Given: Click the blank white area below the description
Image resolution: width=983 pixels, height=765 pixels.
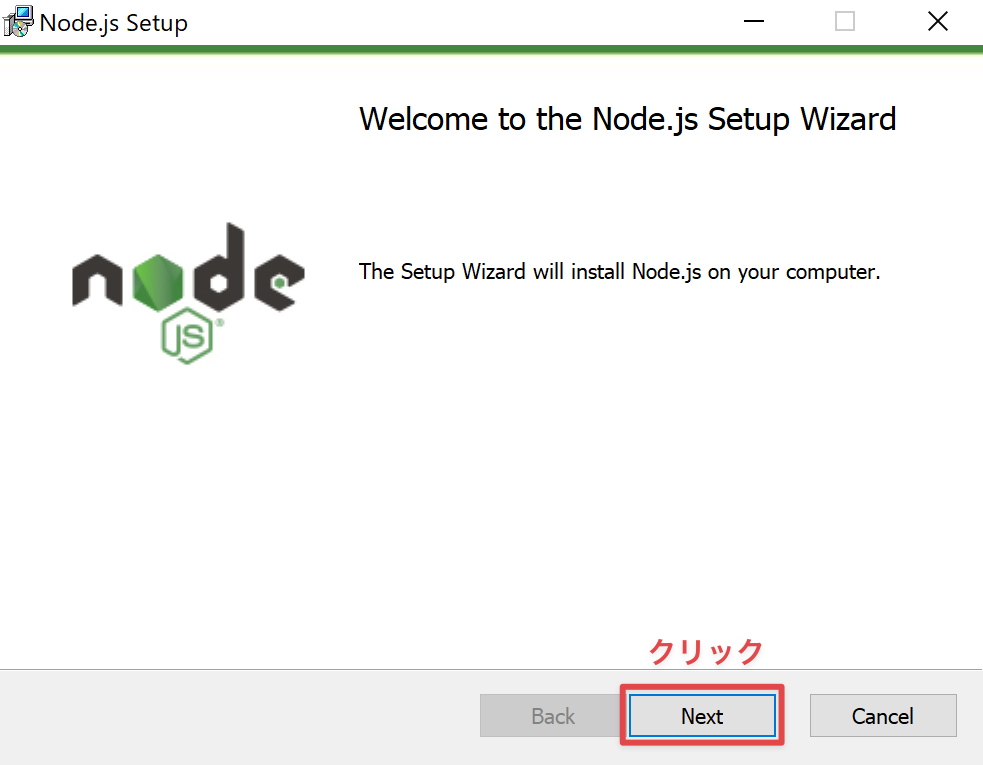Looking at the screenshot, I should pos(620,450).
